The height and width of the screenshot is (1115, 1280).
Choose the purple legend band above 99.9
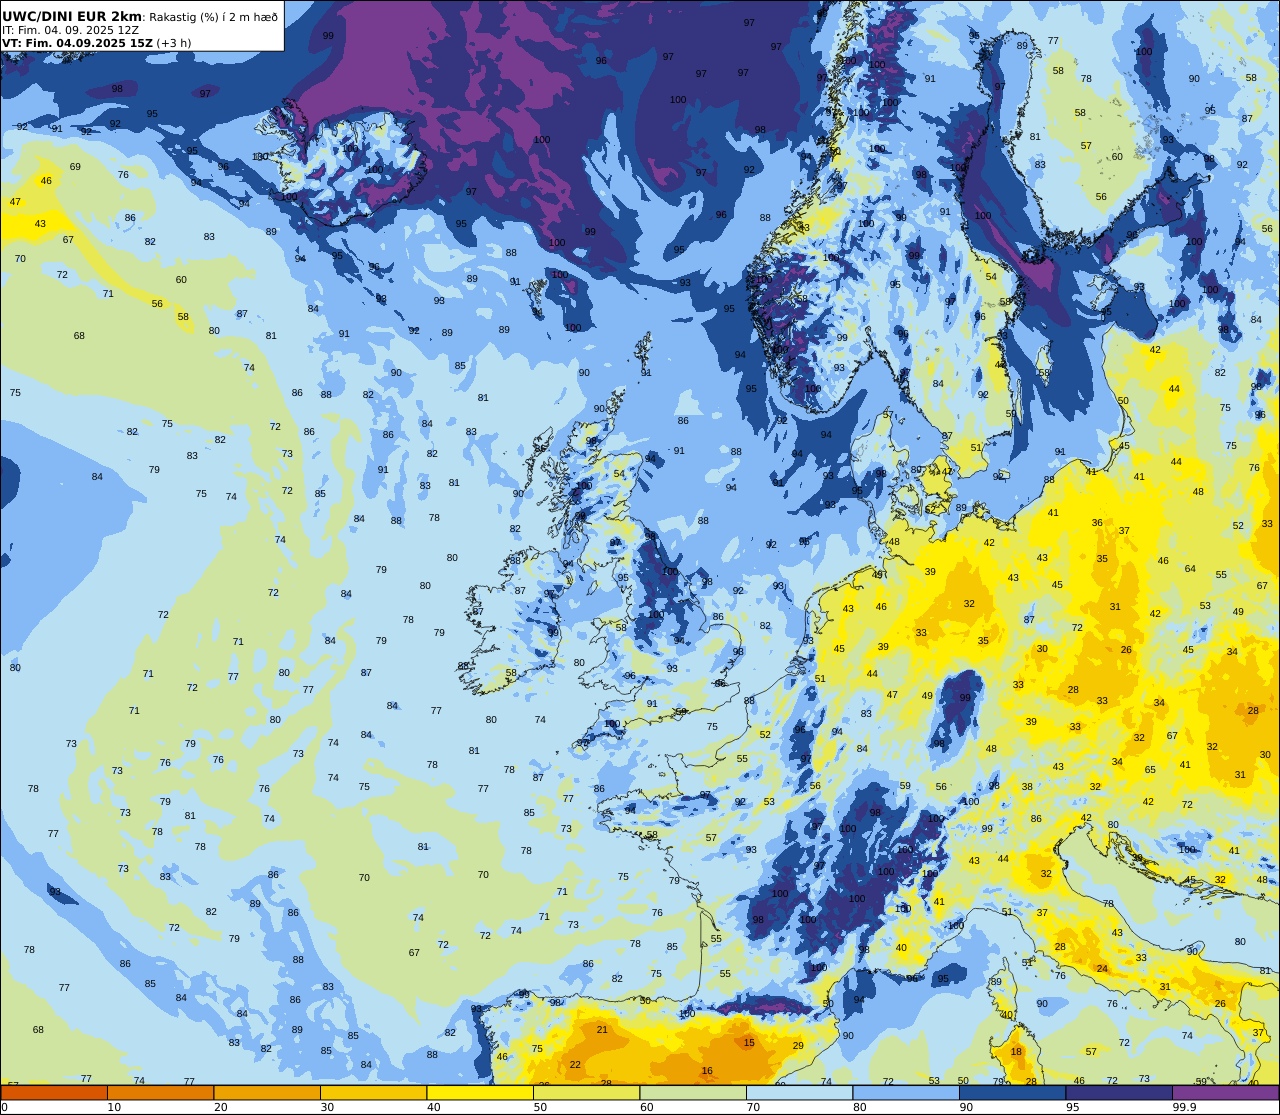point(1226,1092)
